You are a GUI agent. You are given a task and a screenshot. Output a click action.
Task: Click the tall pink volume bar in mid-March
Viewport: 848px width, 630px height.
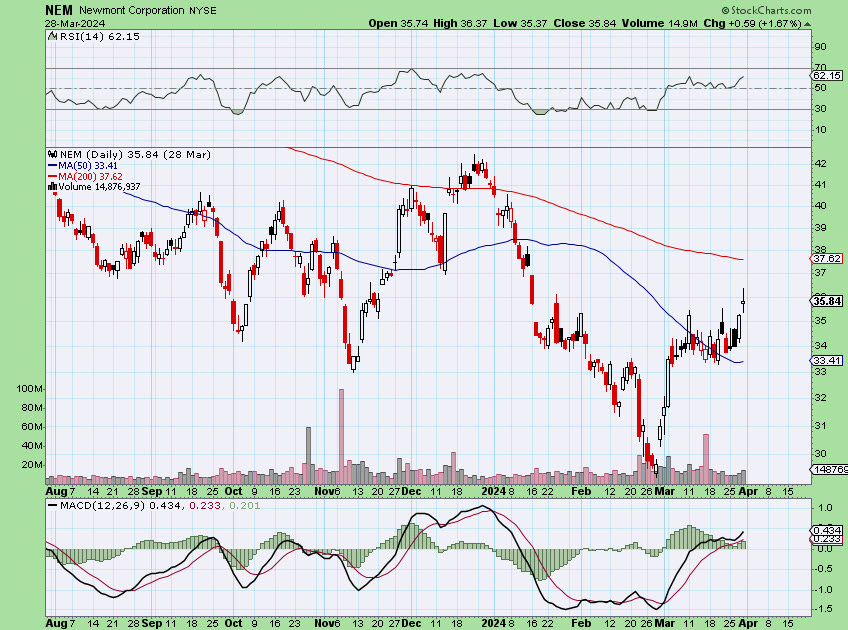[x=706, y=459]
